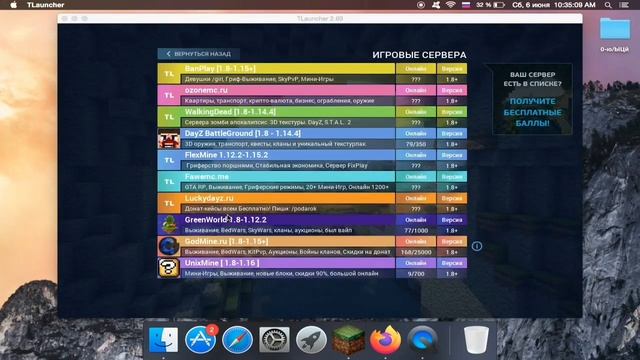Click the clock showing 10:35:09 AM
Image resolution: width=640 pixels, height=360 pixels.
575,5
